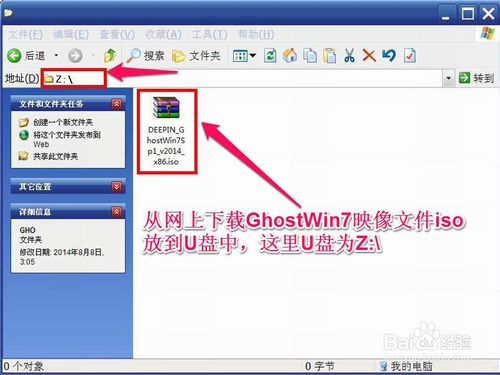Click the greyed Forward arrow button
Viewport: 500px width, 375px height.
(x=75, y=56)
